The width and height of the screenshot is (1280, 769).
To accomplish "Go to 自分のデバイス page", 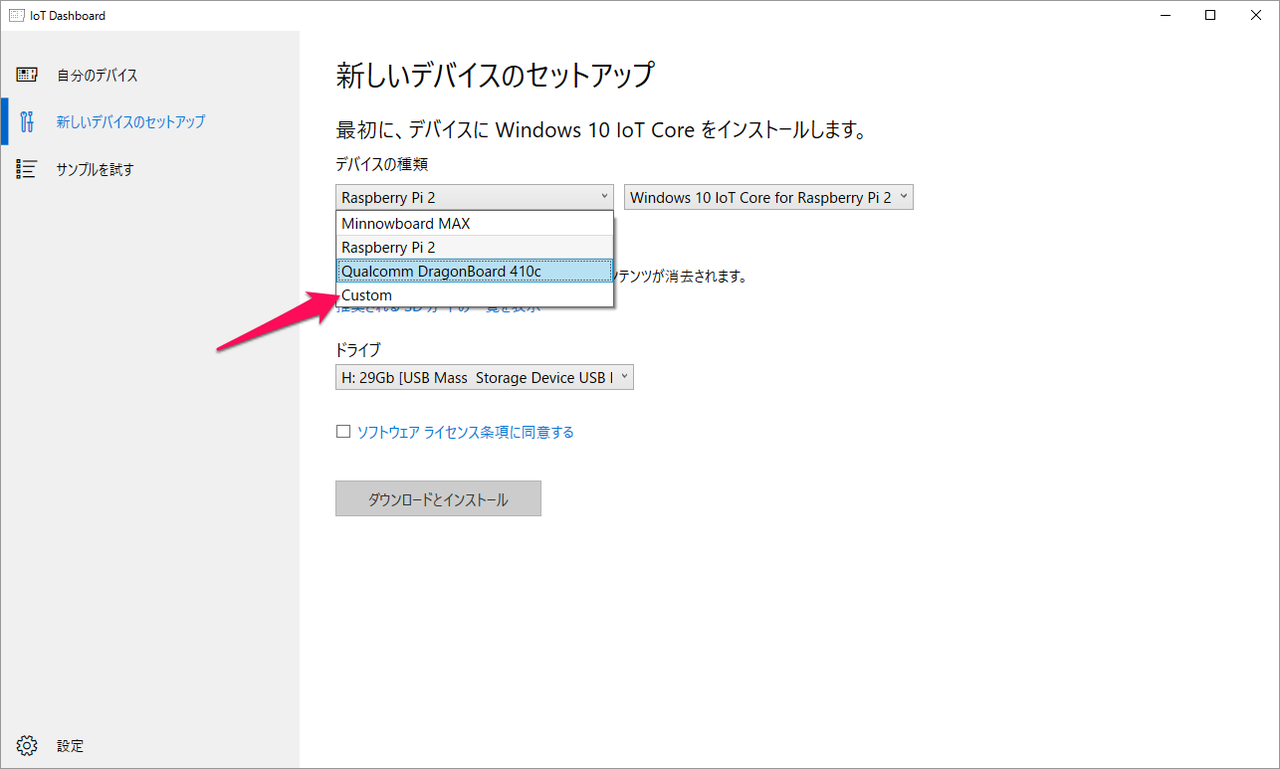I will (x=97, y=75).
